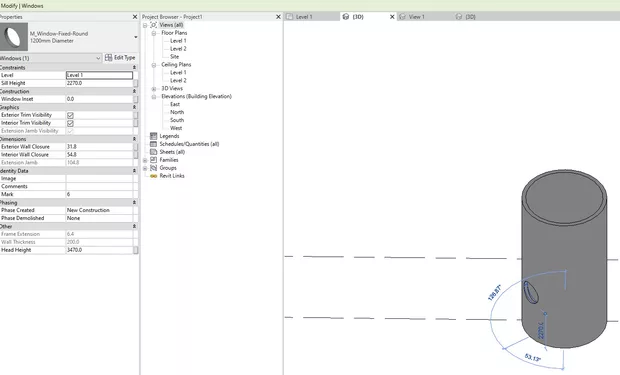This screenshot has height=375, width=620.
Task: Click the Sheets (all) icon
Action: click(153, 152)
